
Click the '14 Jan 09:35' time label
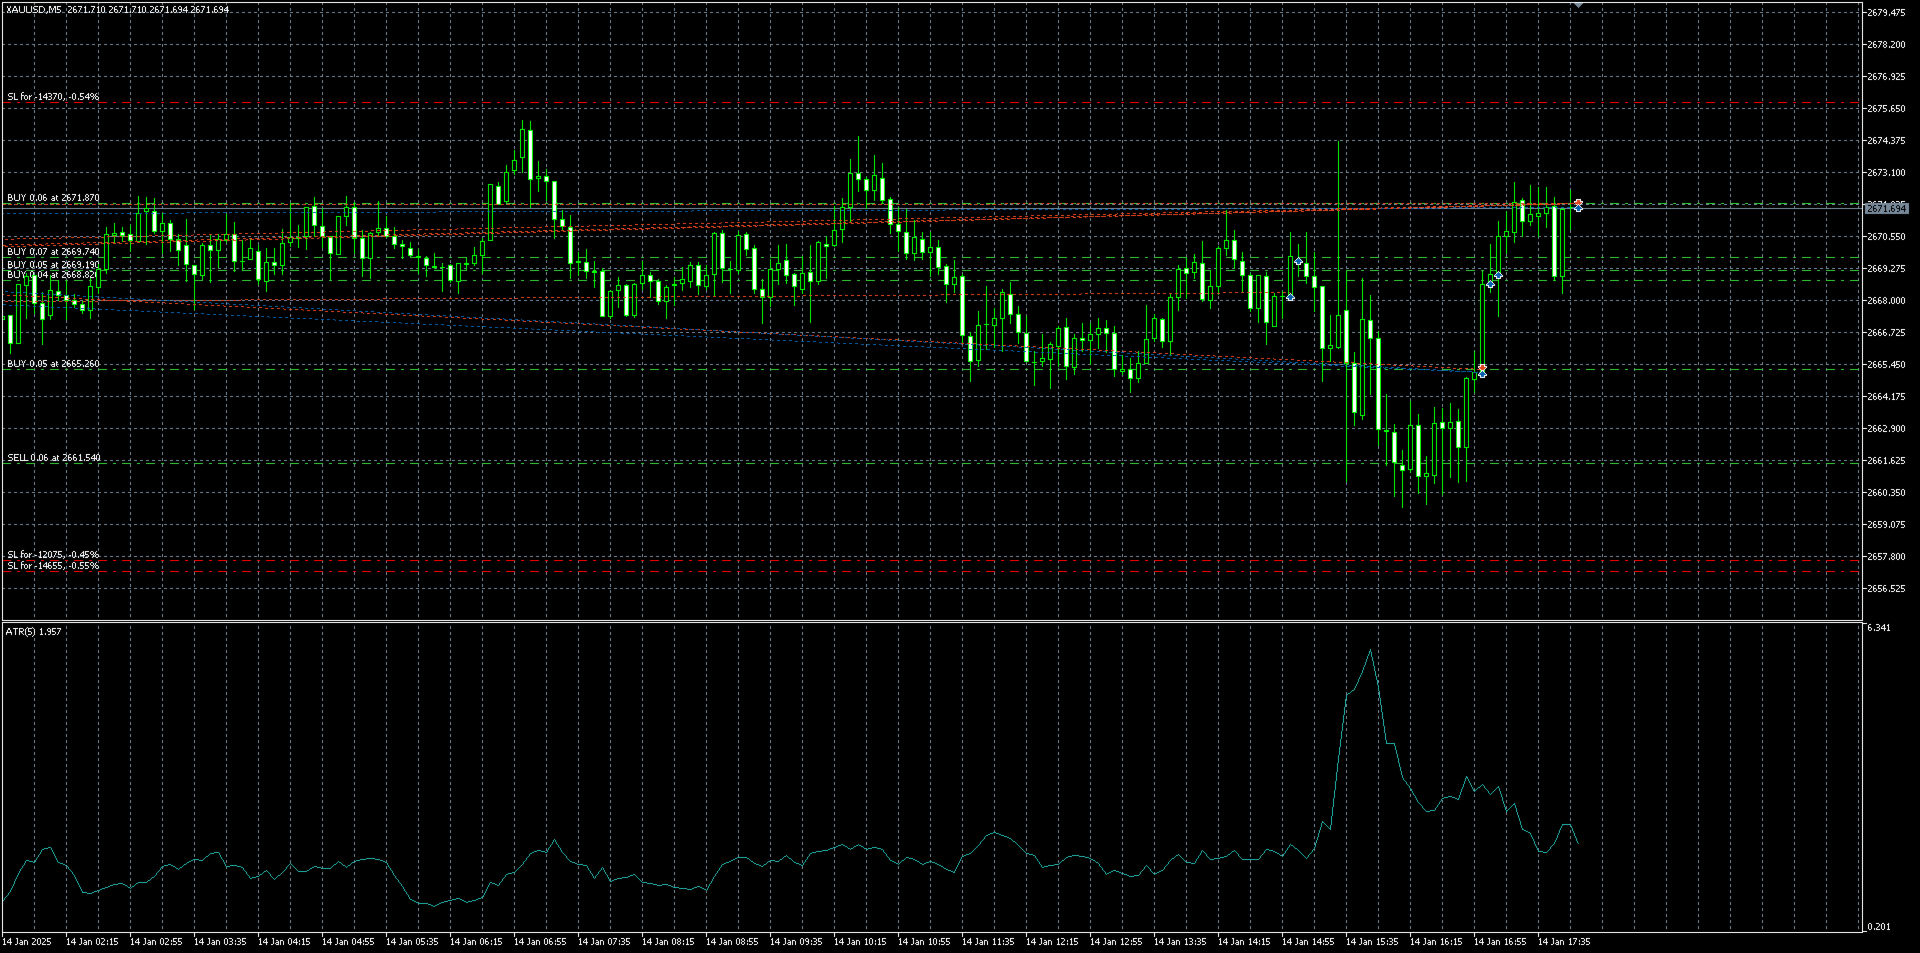click(x=796, y=942)
